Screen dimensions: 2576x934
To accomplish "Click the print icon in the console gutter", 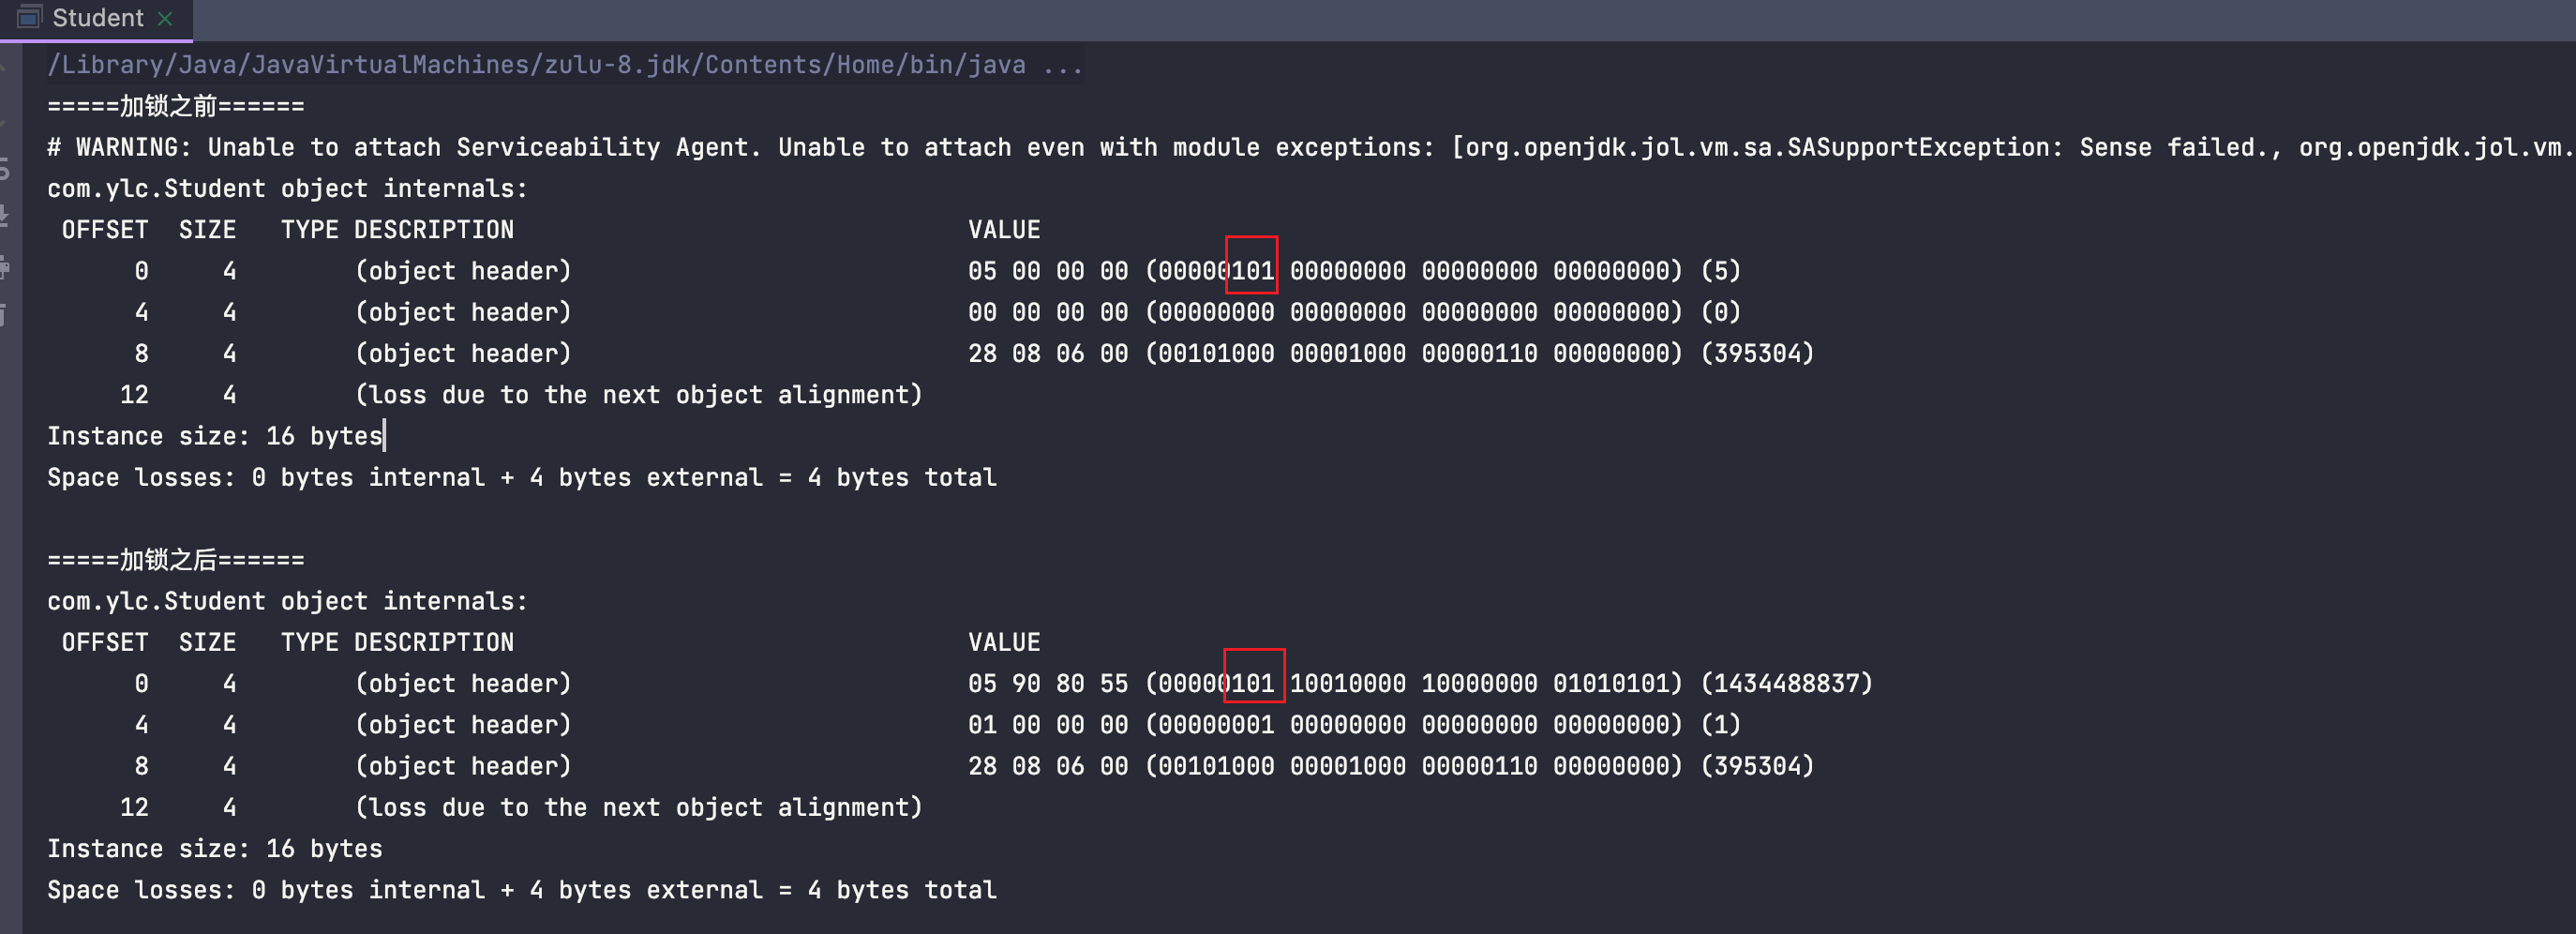I will pyautogui.click(x=5, y=267).
